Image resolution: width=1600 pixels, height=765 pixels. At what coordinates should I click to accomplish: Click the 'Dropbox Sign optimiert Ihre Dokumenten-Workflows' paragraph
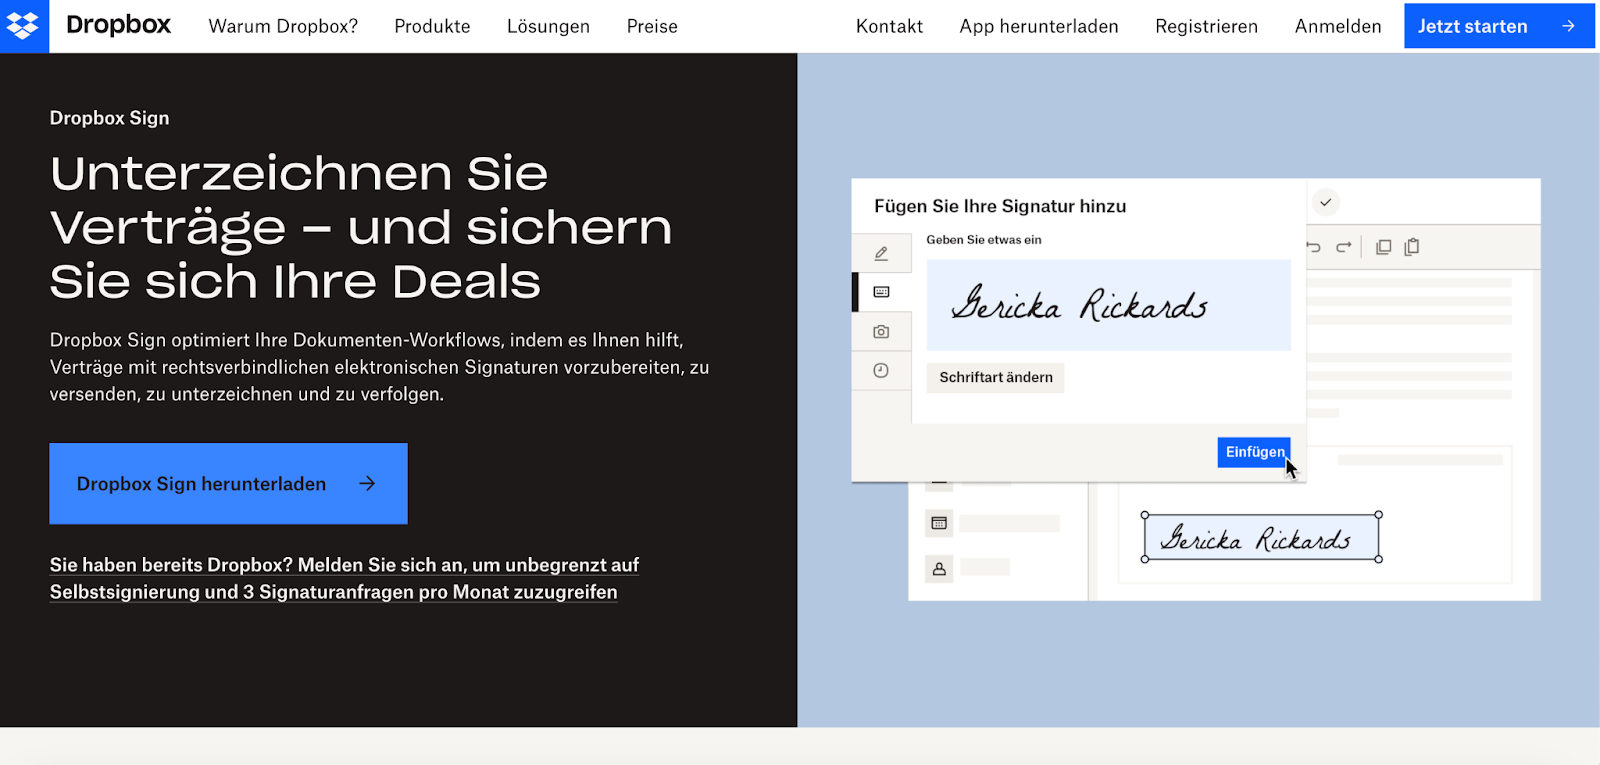pos(380,367)
